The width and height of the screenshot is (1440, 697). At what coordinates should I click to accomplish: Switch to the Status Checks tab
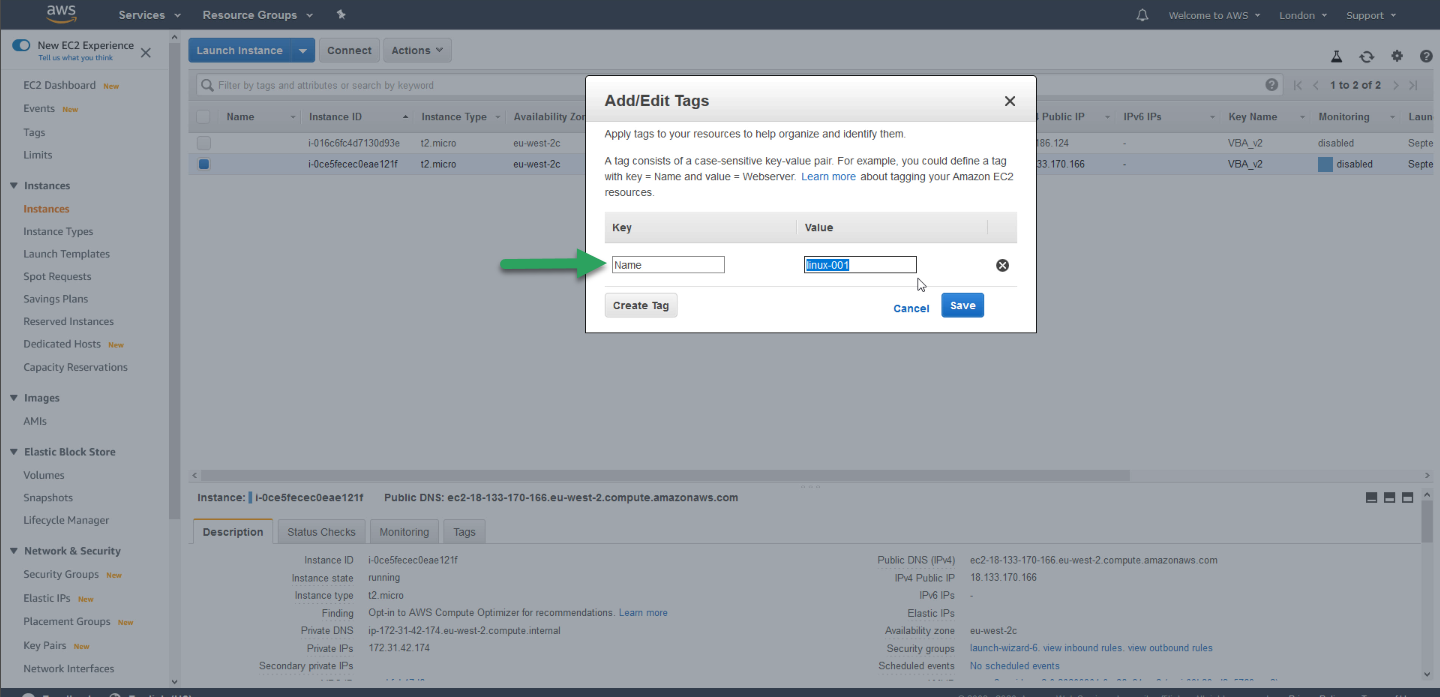[322, 532]
